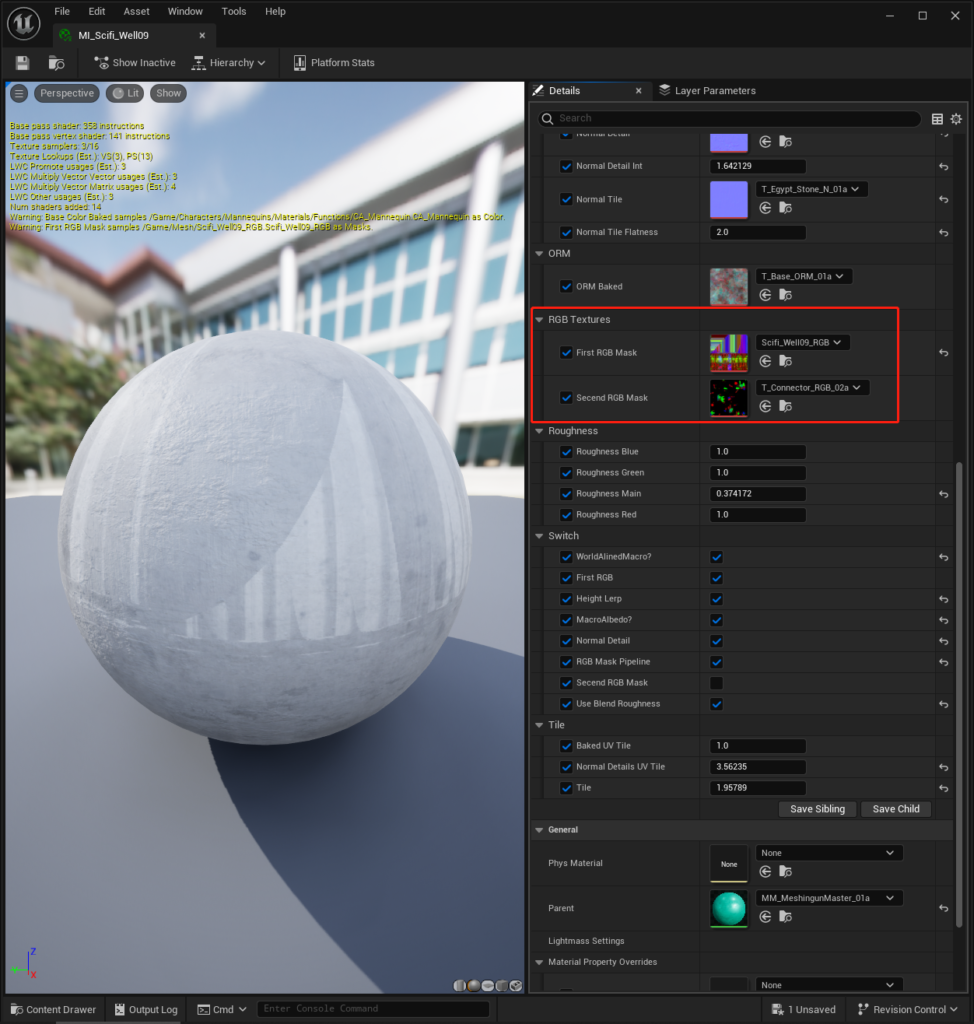Browse to Second RGB Mask texture asset
Screen dimensions: 974x1024
coord(785,406)
